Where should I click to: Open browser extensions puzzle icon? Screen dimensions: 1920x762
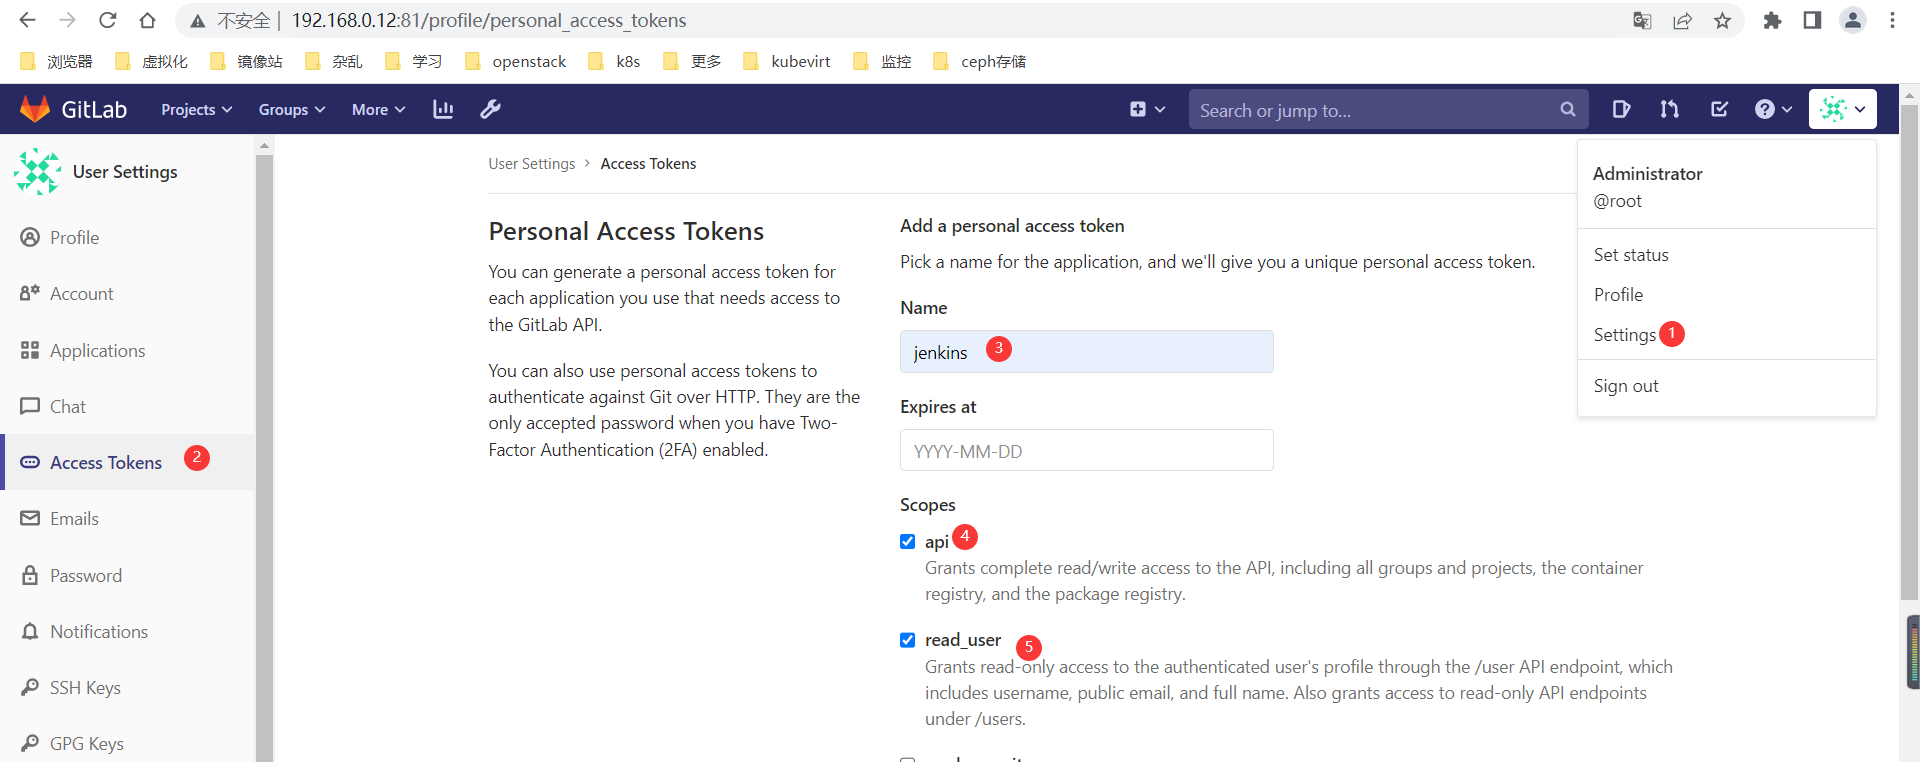(x=1772, y=20)
